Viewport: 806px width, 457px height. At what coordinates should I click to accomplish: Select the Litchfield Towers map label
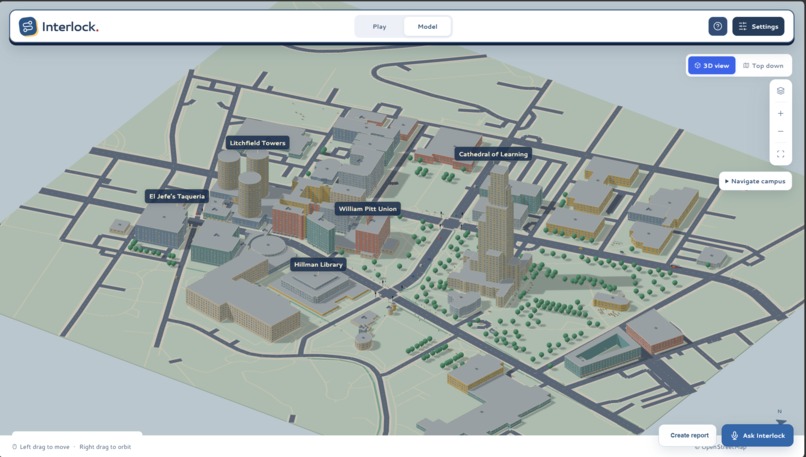[258, 143]
